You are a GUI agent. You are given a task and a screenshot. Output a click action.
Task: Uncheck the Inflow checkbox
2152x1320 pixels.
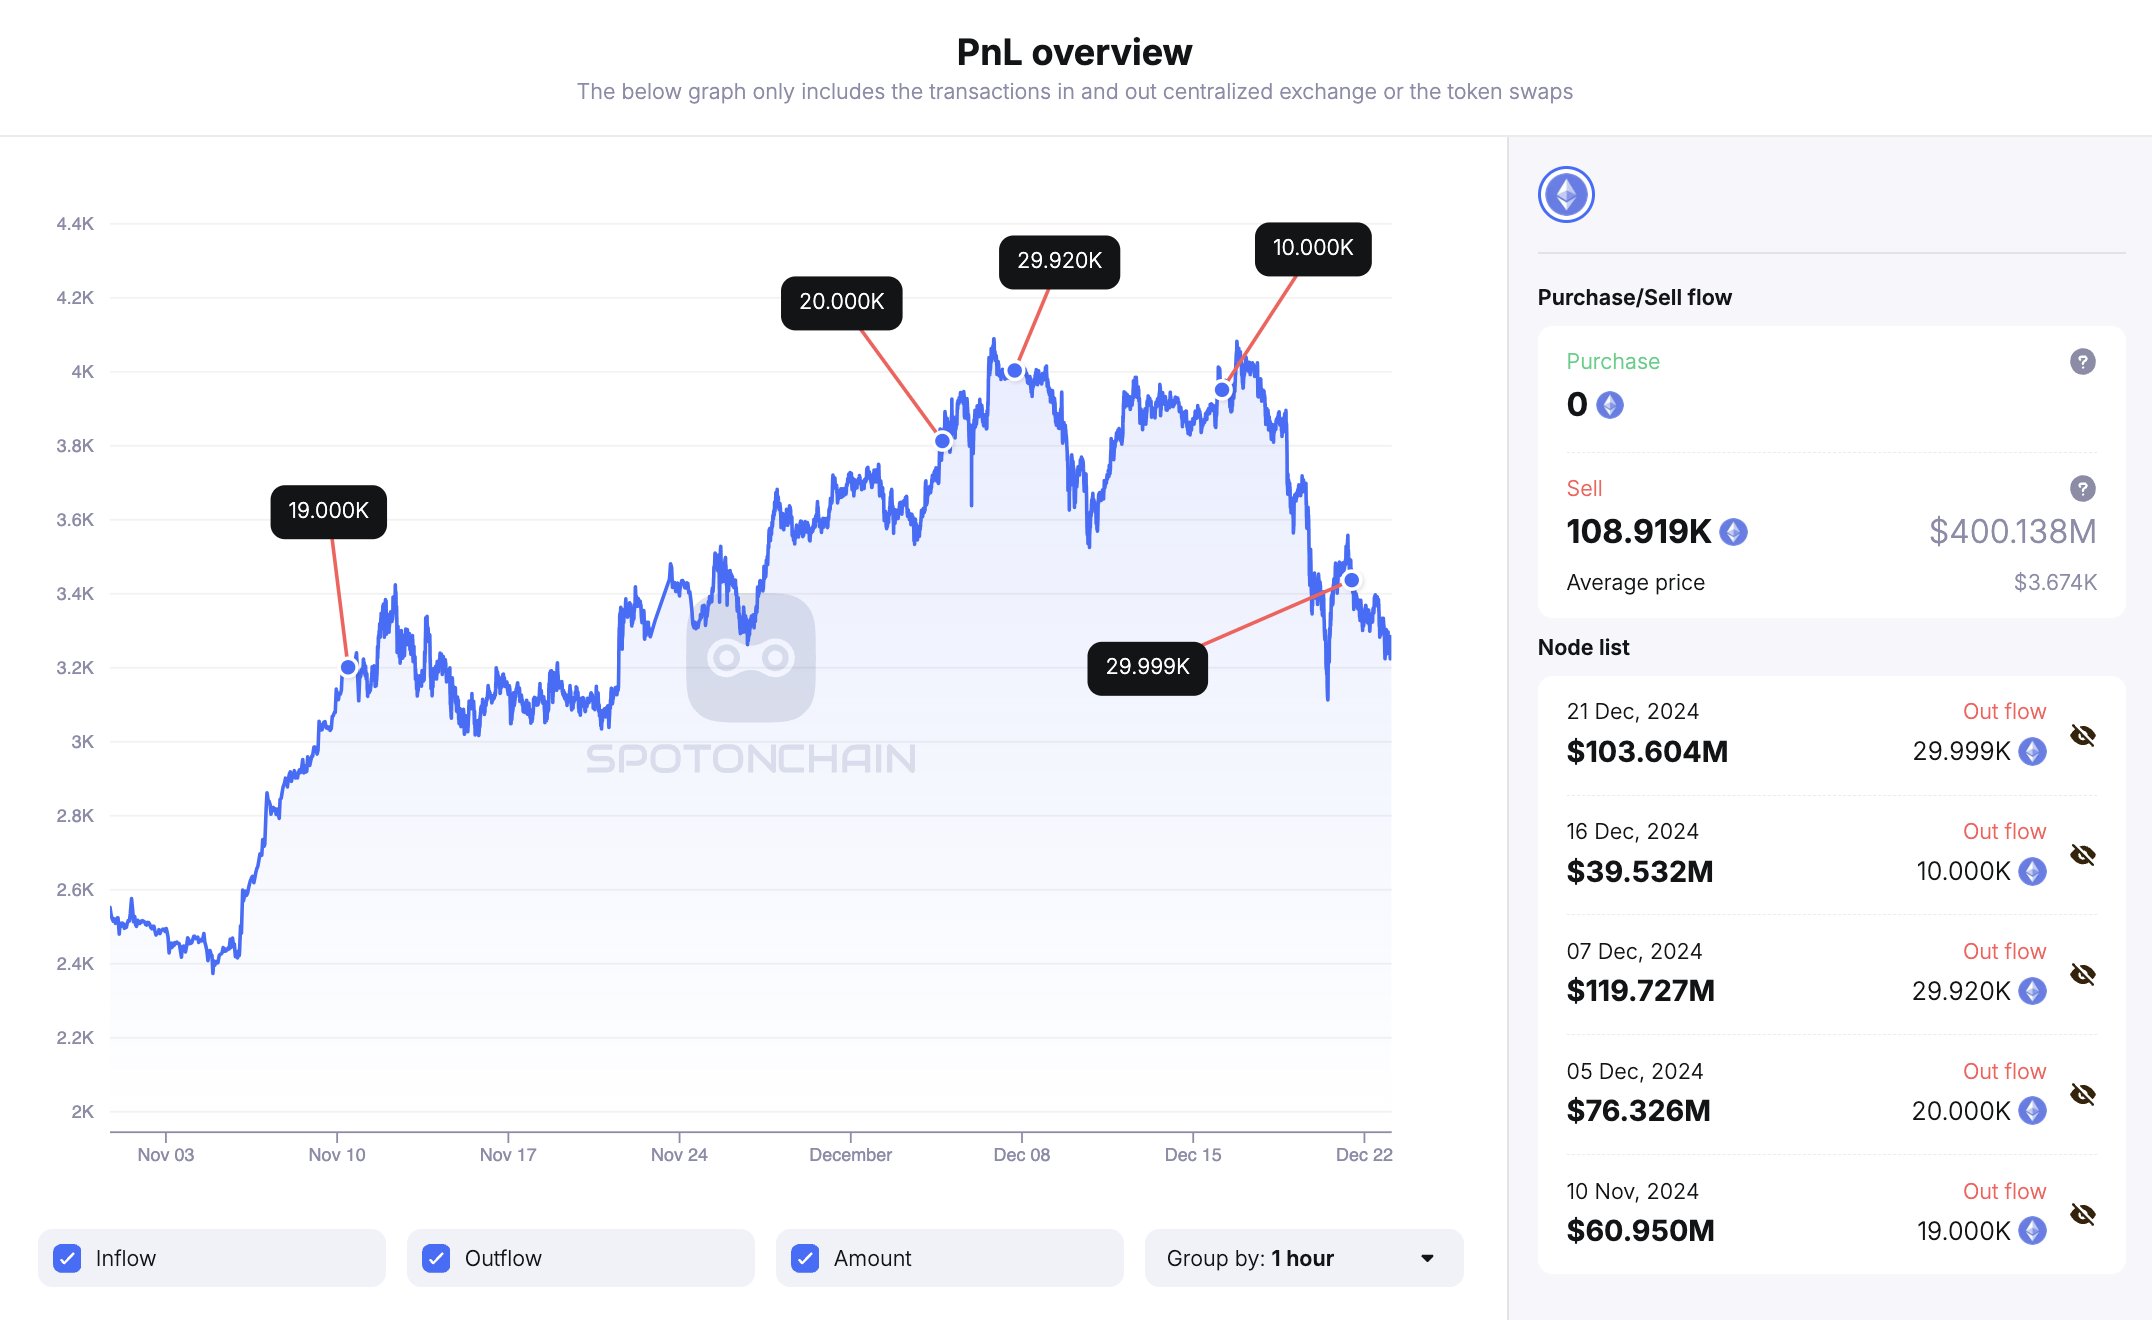(68, 1258)
